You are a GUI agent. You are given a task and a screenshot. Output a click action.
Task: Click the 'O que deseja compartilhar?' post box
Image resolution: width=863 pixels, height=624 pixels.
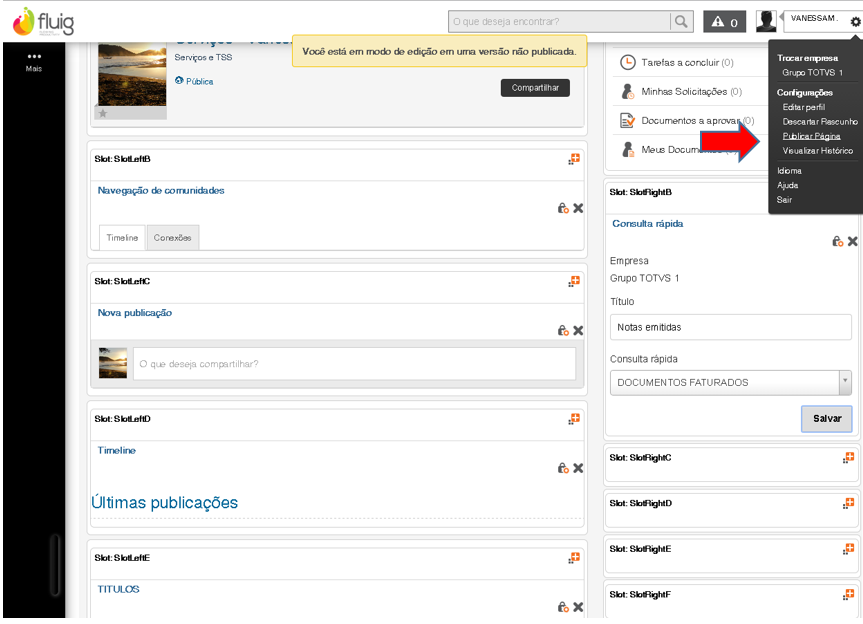354,364
